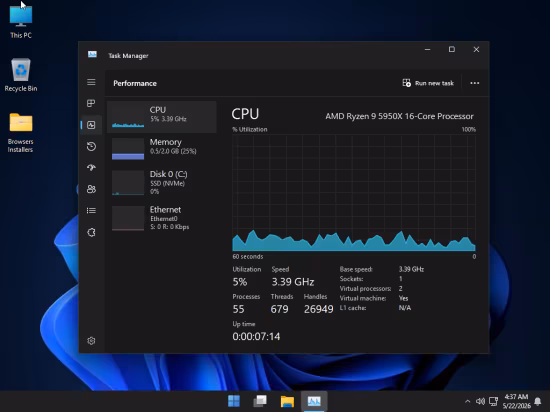Click the Performance page heading

(x=135, y=83)
